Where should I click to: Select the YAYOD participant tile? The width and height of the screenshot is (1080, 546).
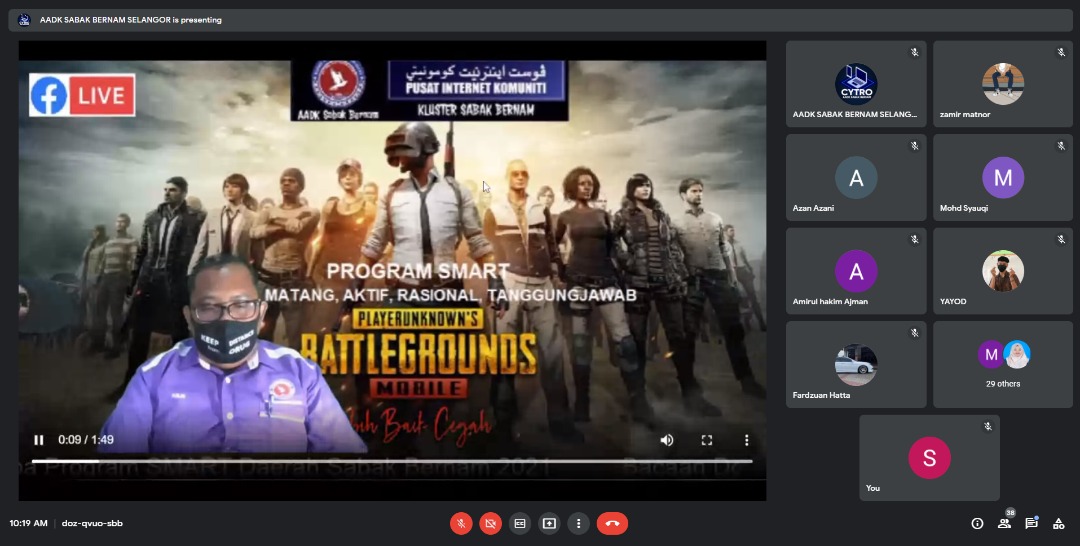(x=1003, y=271)
